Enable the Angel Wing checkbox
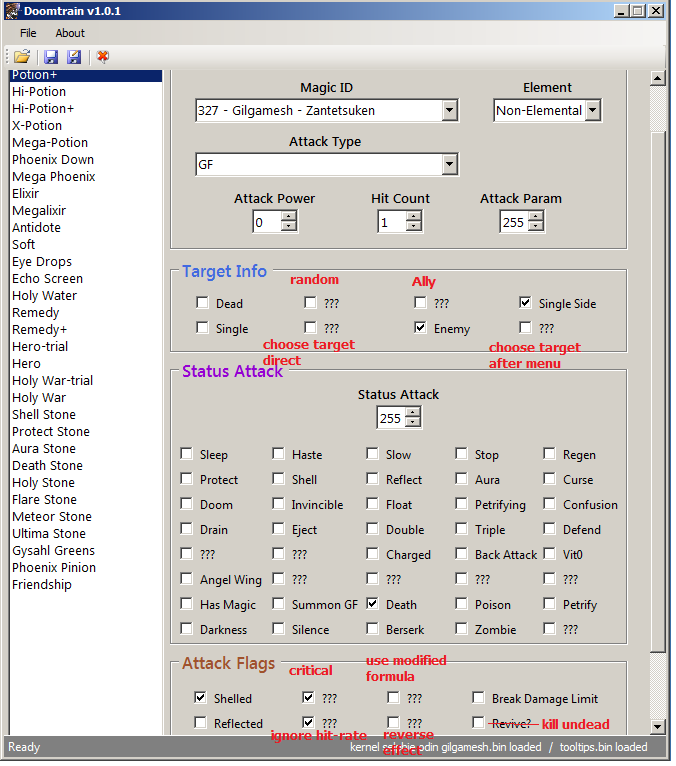This screenshot has height=766, width=676. pos(186,579)
